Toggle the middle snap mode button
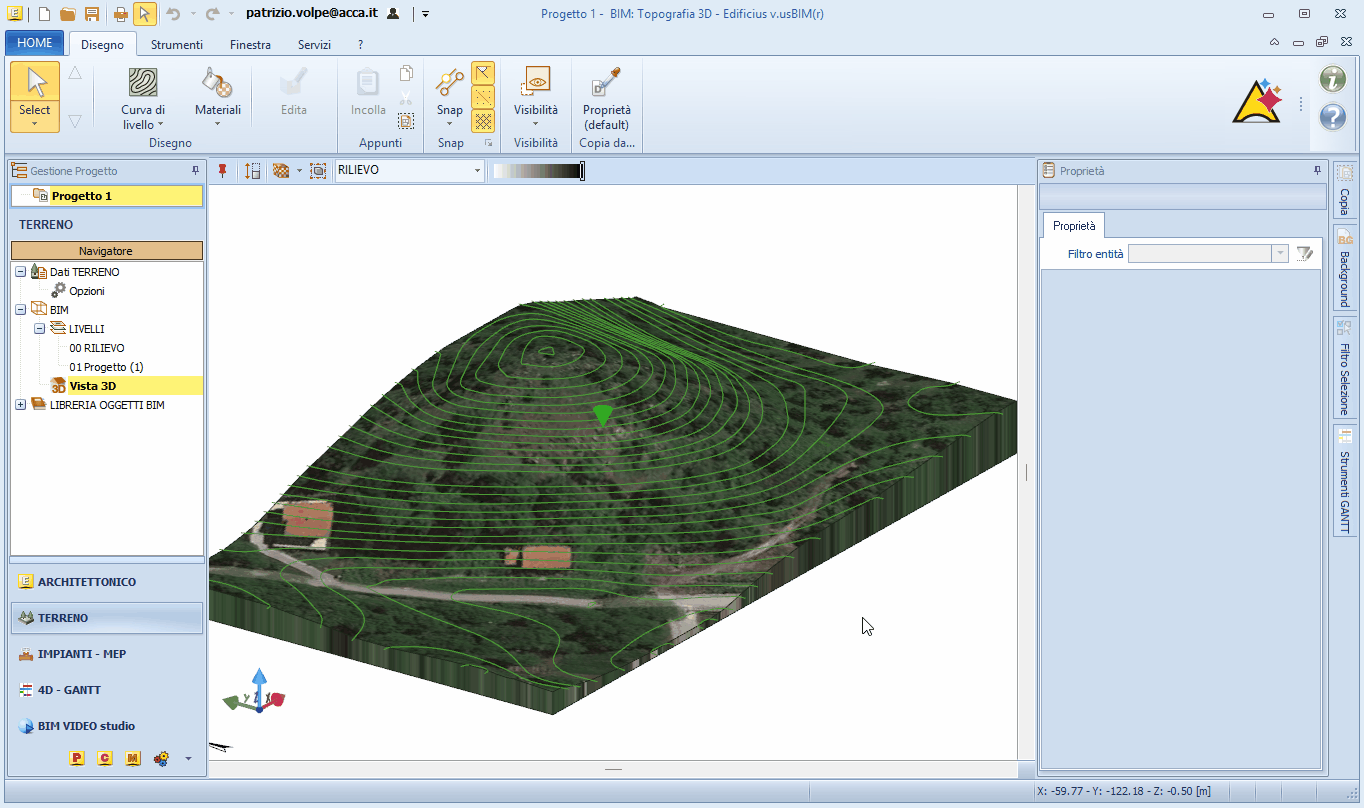 (x=483, y=97)
